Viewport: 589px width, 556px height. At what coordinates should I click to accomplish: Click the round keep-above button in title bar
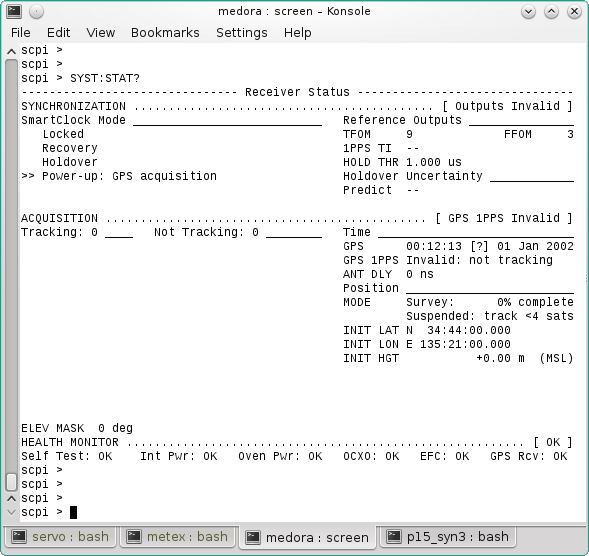(x=36, y=12)
